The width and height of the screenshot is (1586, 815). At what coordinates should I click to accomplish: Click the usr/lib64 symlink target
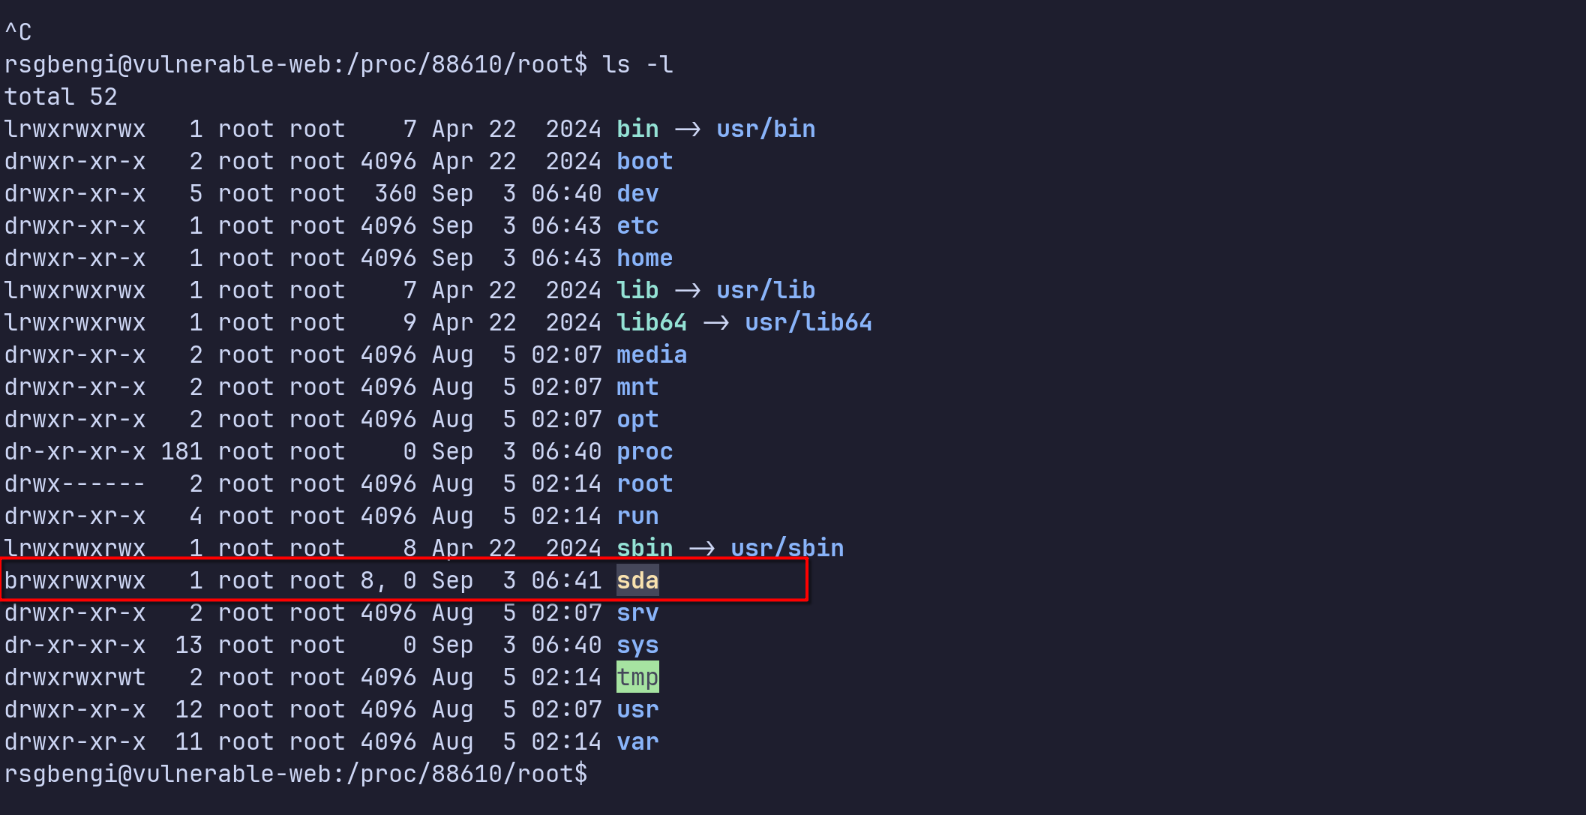(808, 323)
